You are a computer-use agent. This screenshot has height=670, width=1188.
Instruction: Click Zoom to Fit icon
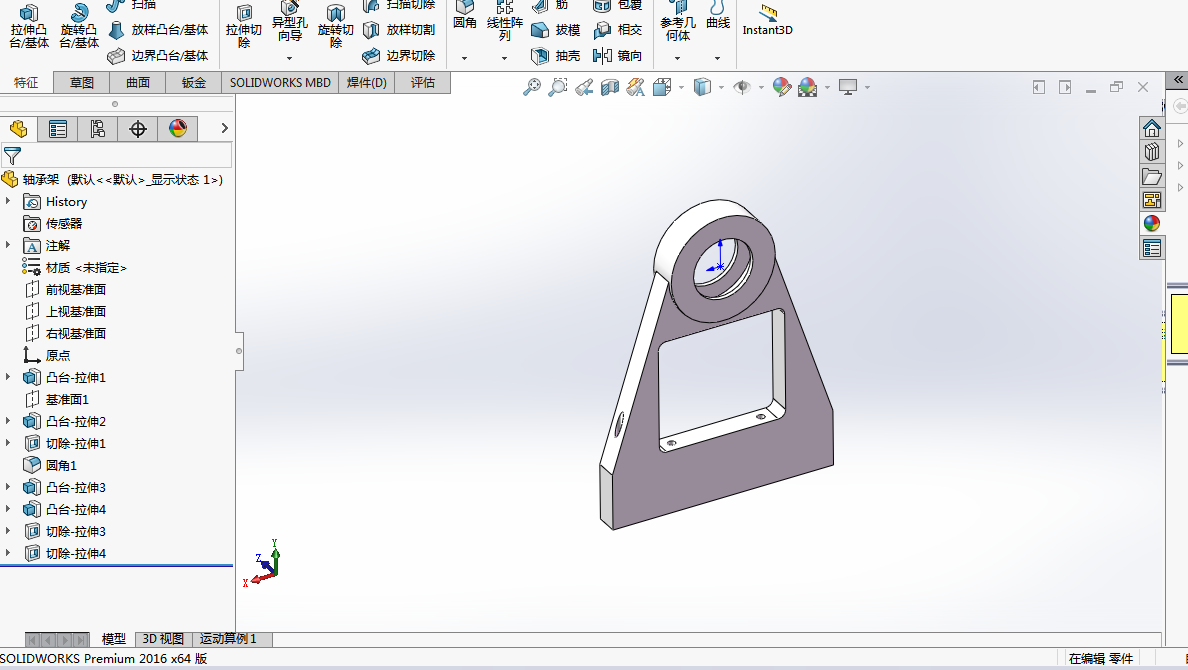coord(532,87)
